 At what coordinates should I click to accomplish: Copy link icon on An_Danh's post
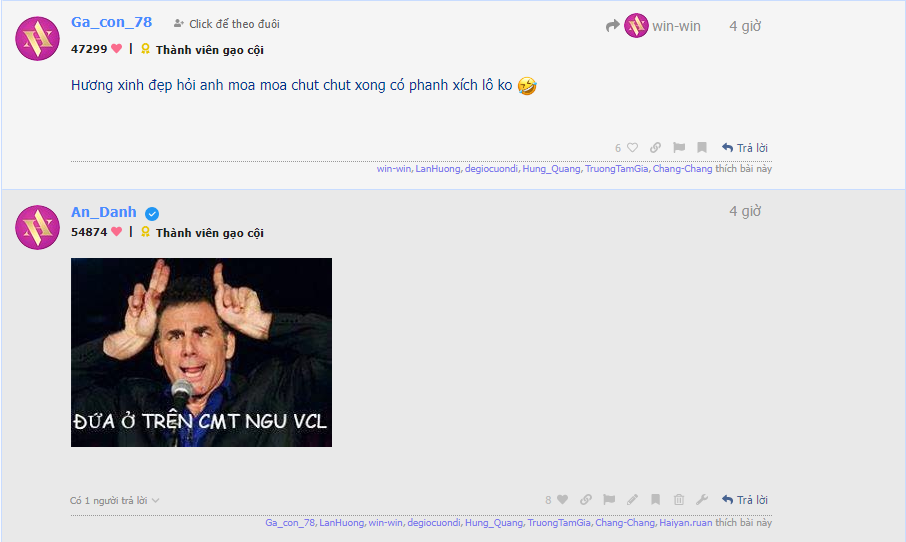point(586,500)
